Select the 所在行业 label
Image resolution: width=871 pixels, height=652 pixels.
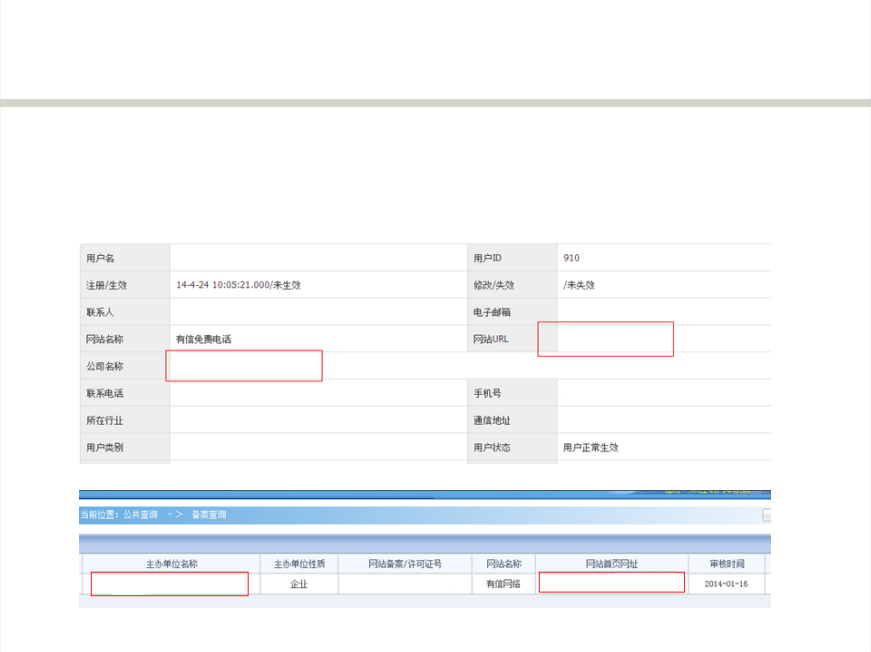(x=104, y=420)
